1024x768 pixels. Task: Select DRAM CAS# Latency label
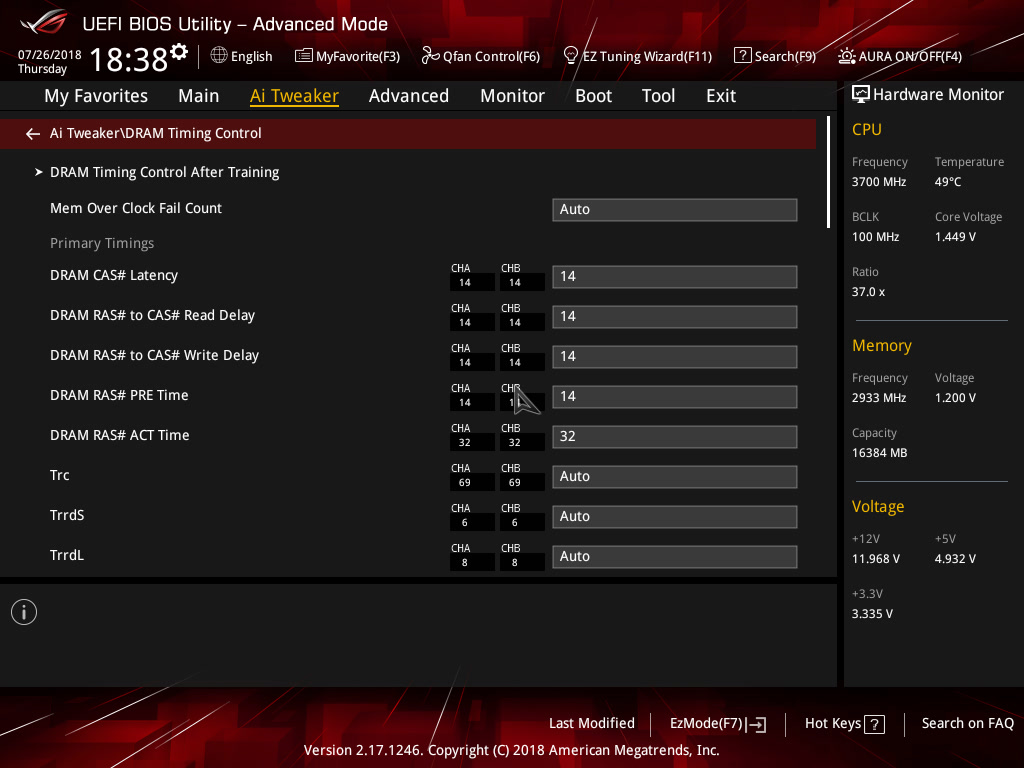point(114,276)
